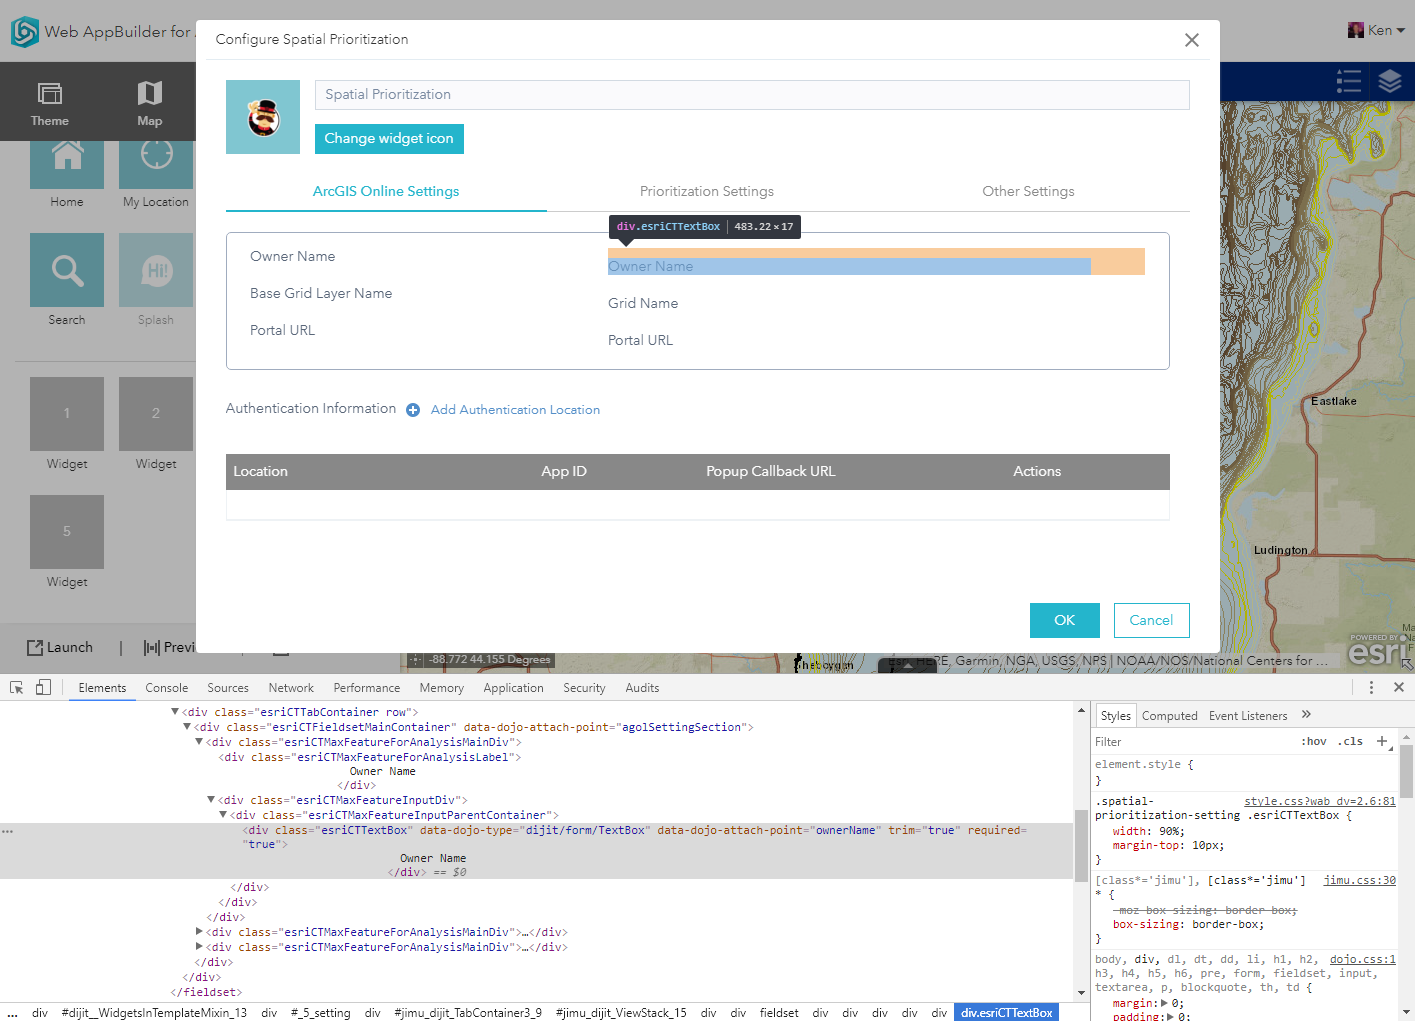Screen dimensions: 1415x1021
Task: Open the jimu.css:30 source link
Action: pyautogui.click(x=1360, y=881)
